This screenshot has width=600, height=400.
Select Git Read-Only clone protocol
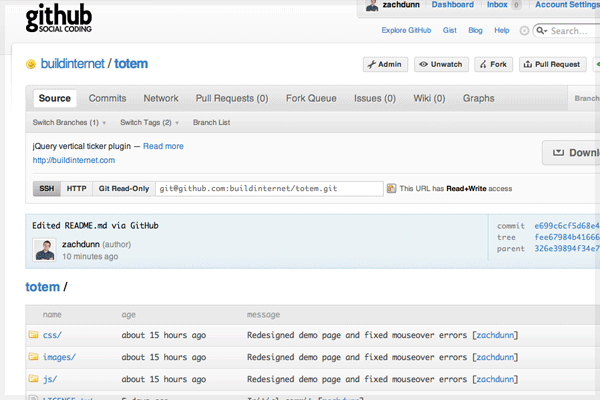click(124, 188)
